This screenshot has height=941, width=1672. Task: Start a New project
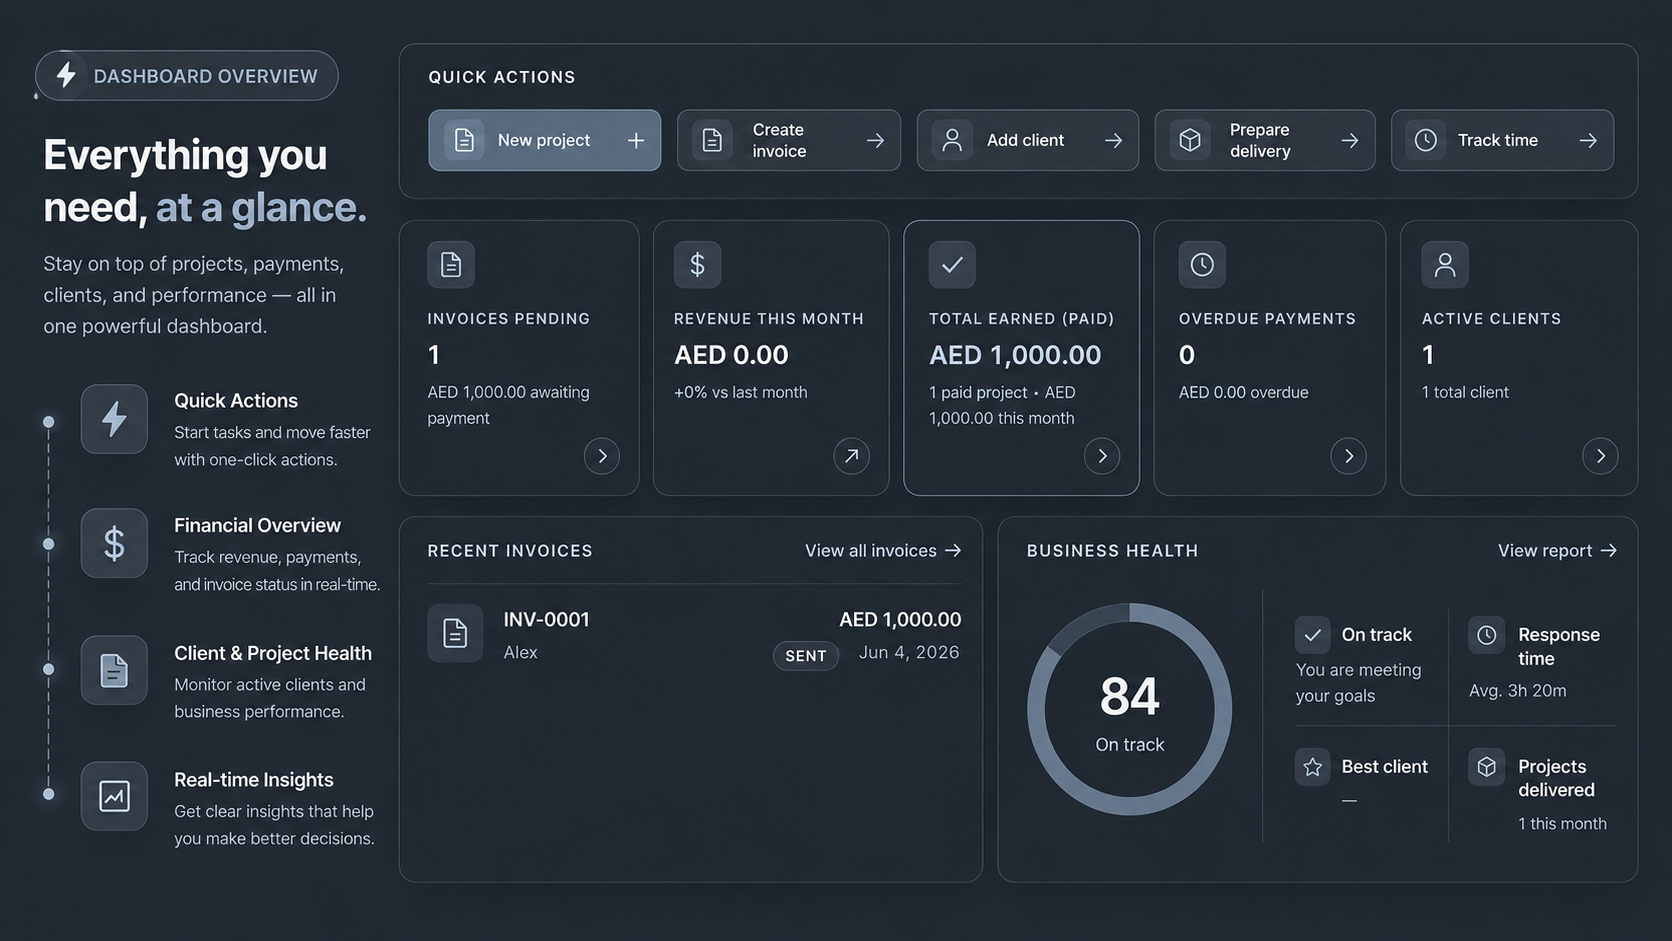[545, 140]
